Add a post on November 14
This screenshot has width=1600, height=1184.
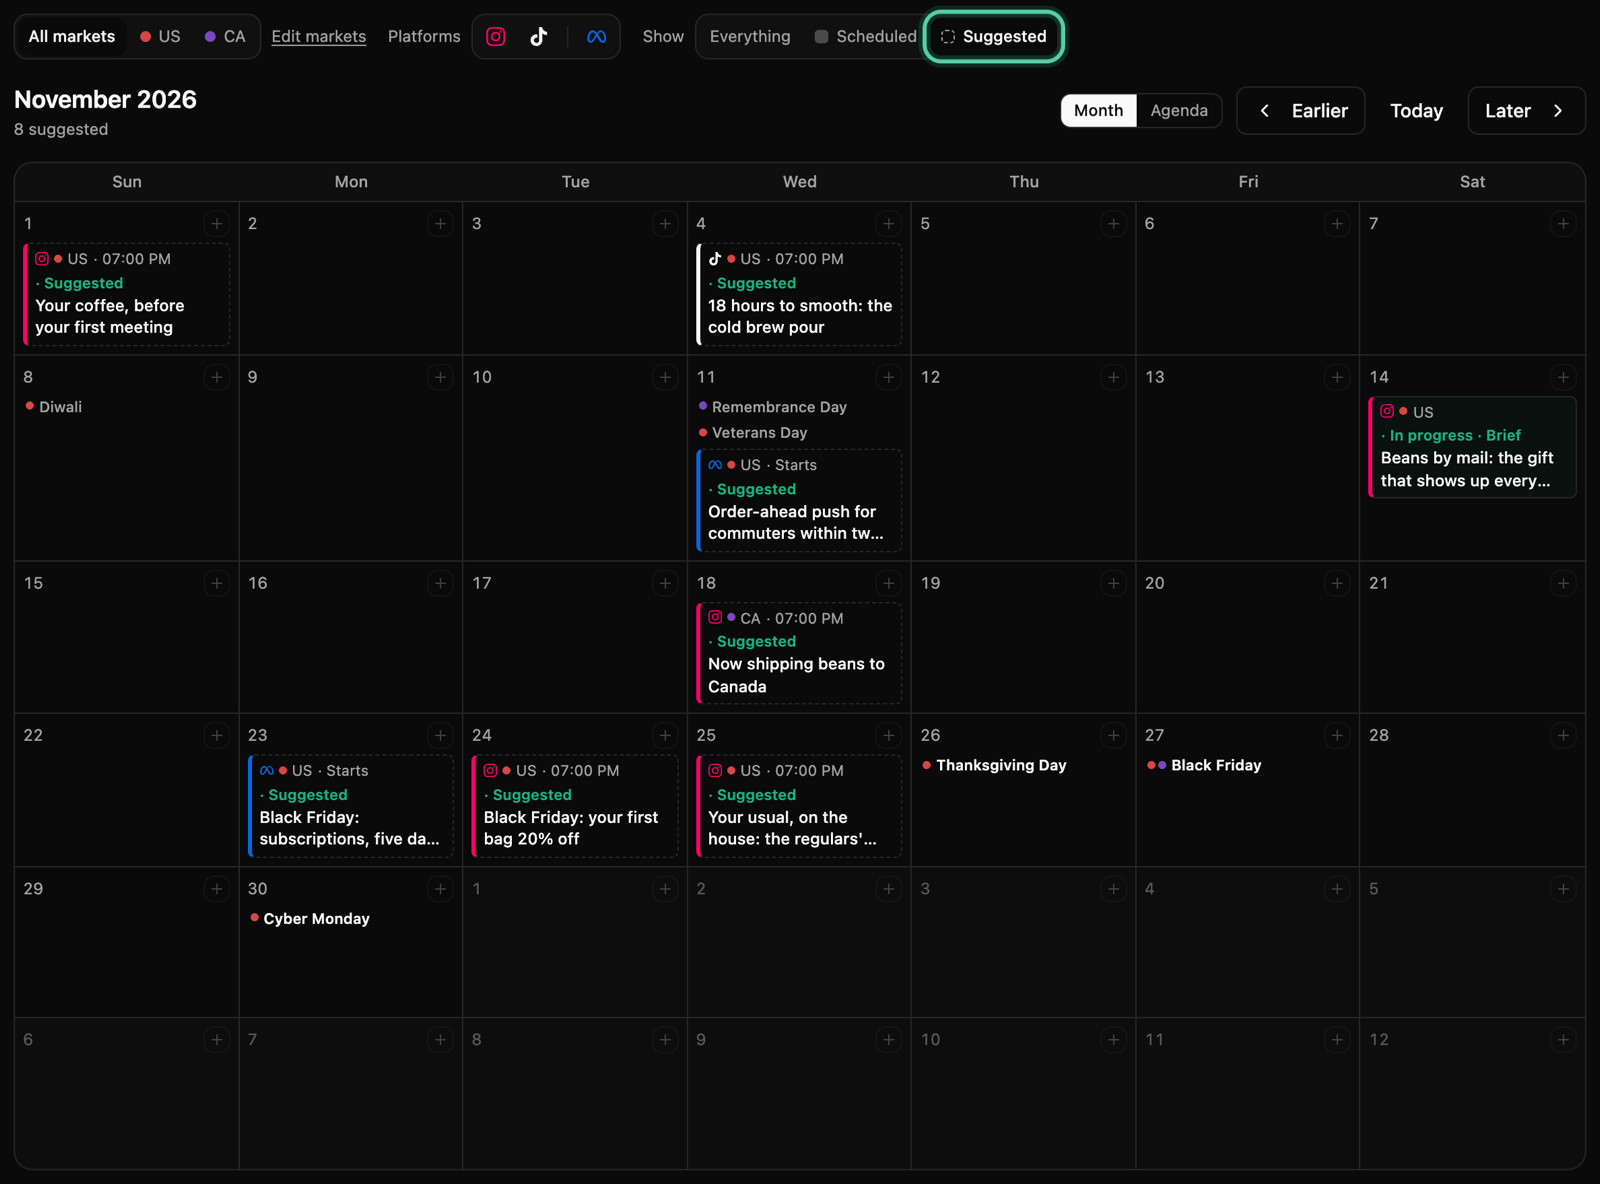tap(1563, 377)
